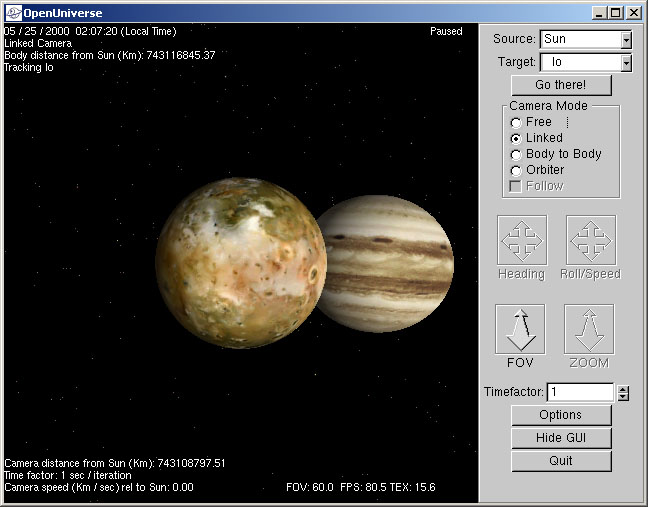
Task: Click the FOV arrow control
Action: [x=520, y=329]
